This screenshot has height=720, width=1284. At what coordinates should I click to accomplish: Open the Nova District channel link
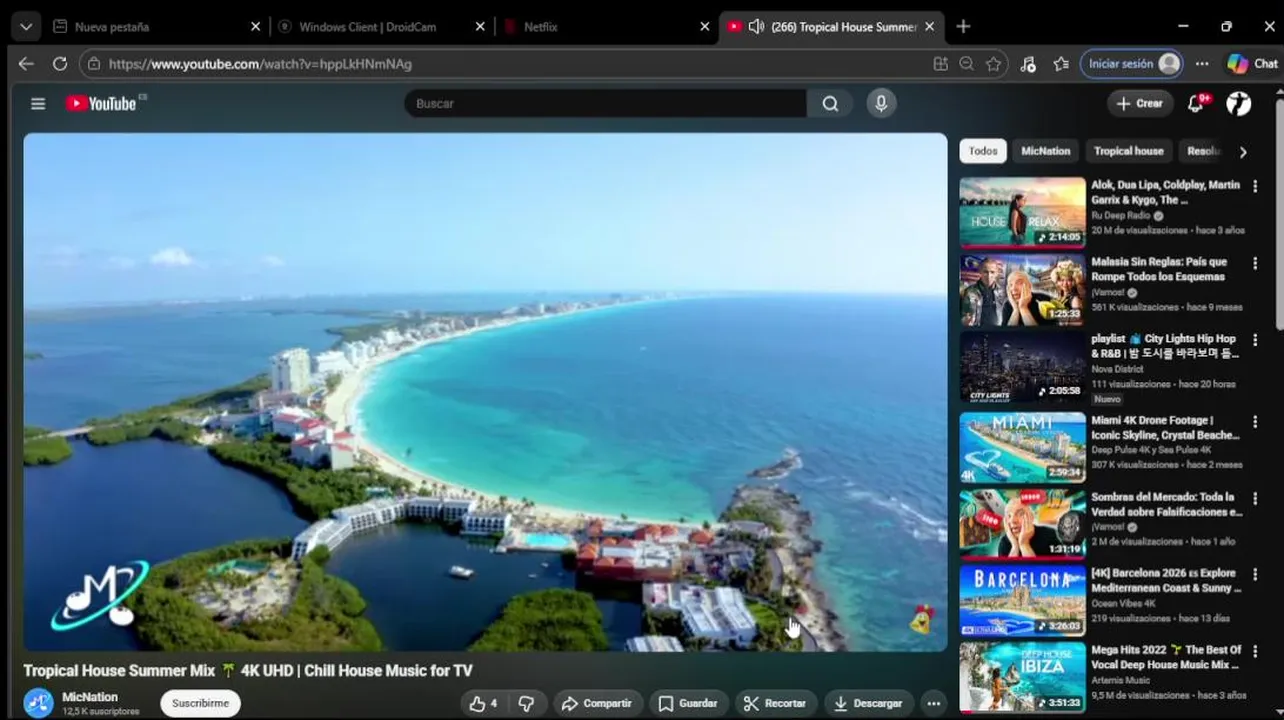coord(1117,369)
